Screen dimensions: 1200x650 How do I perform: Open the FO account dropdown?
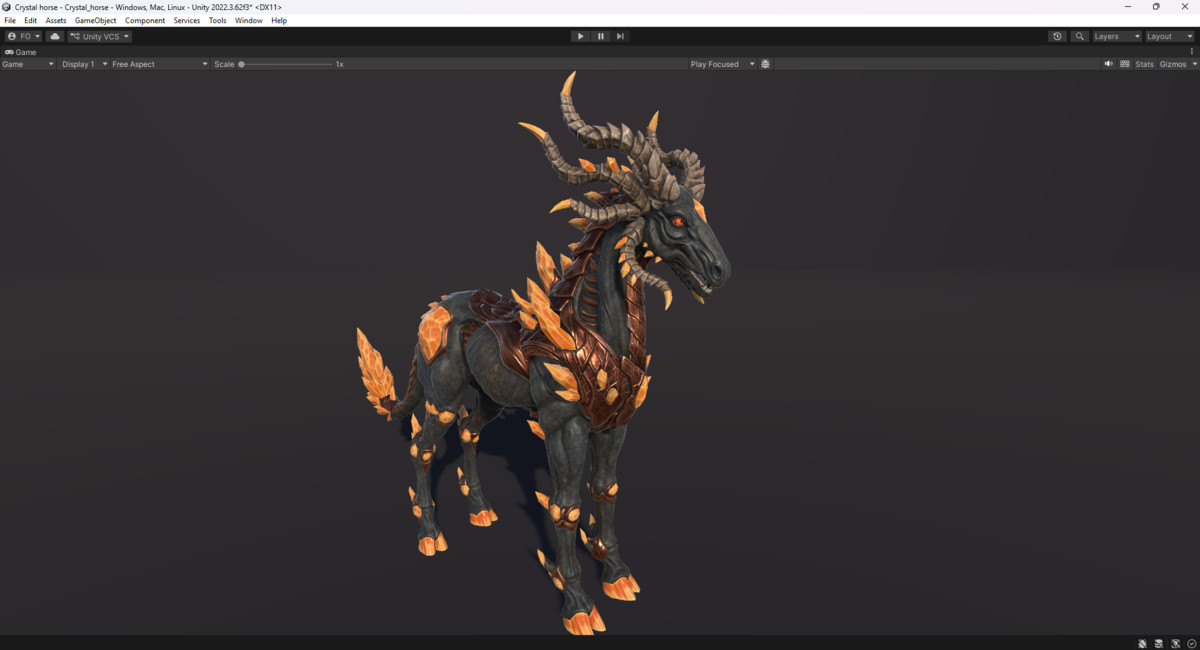24,36
